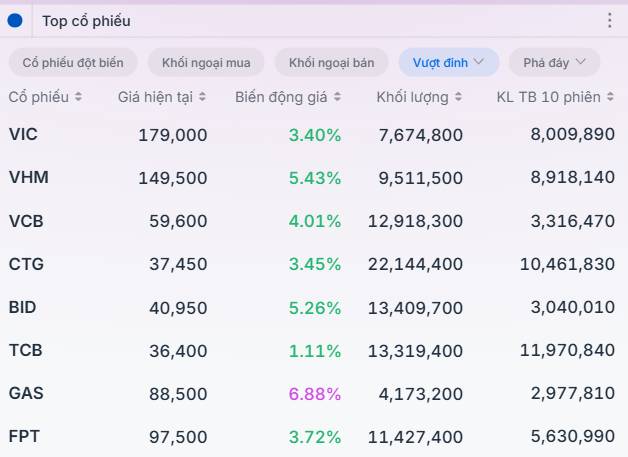
Task: Select the Khối ngoại bán filter
Action: [331, 62]
